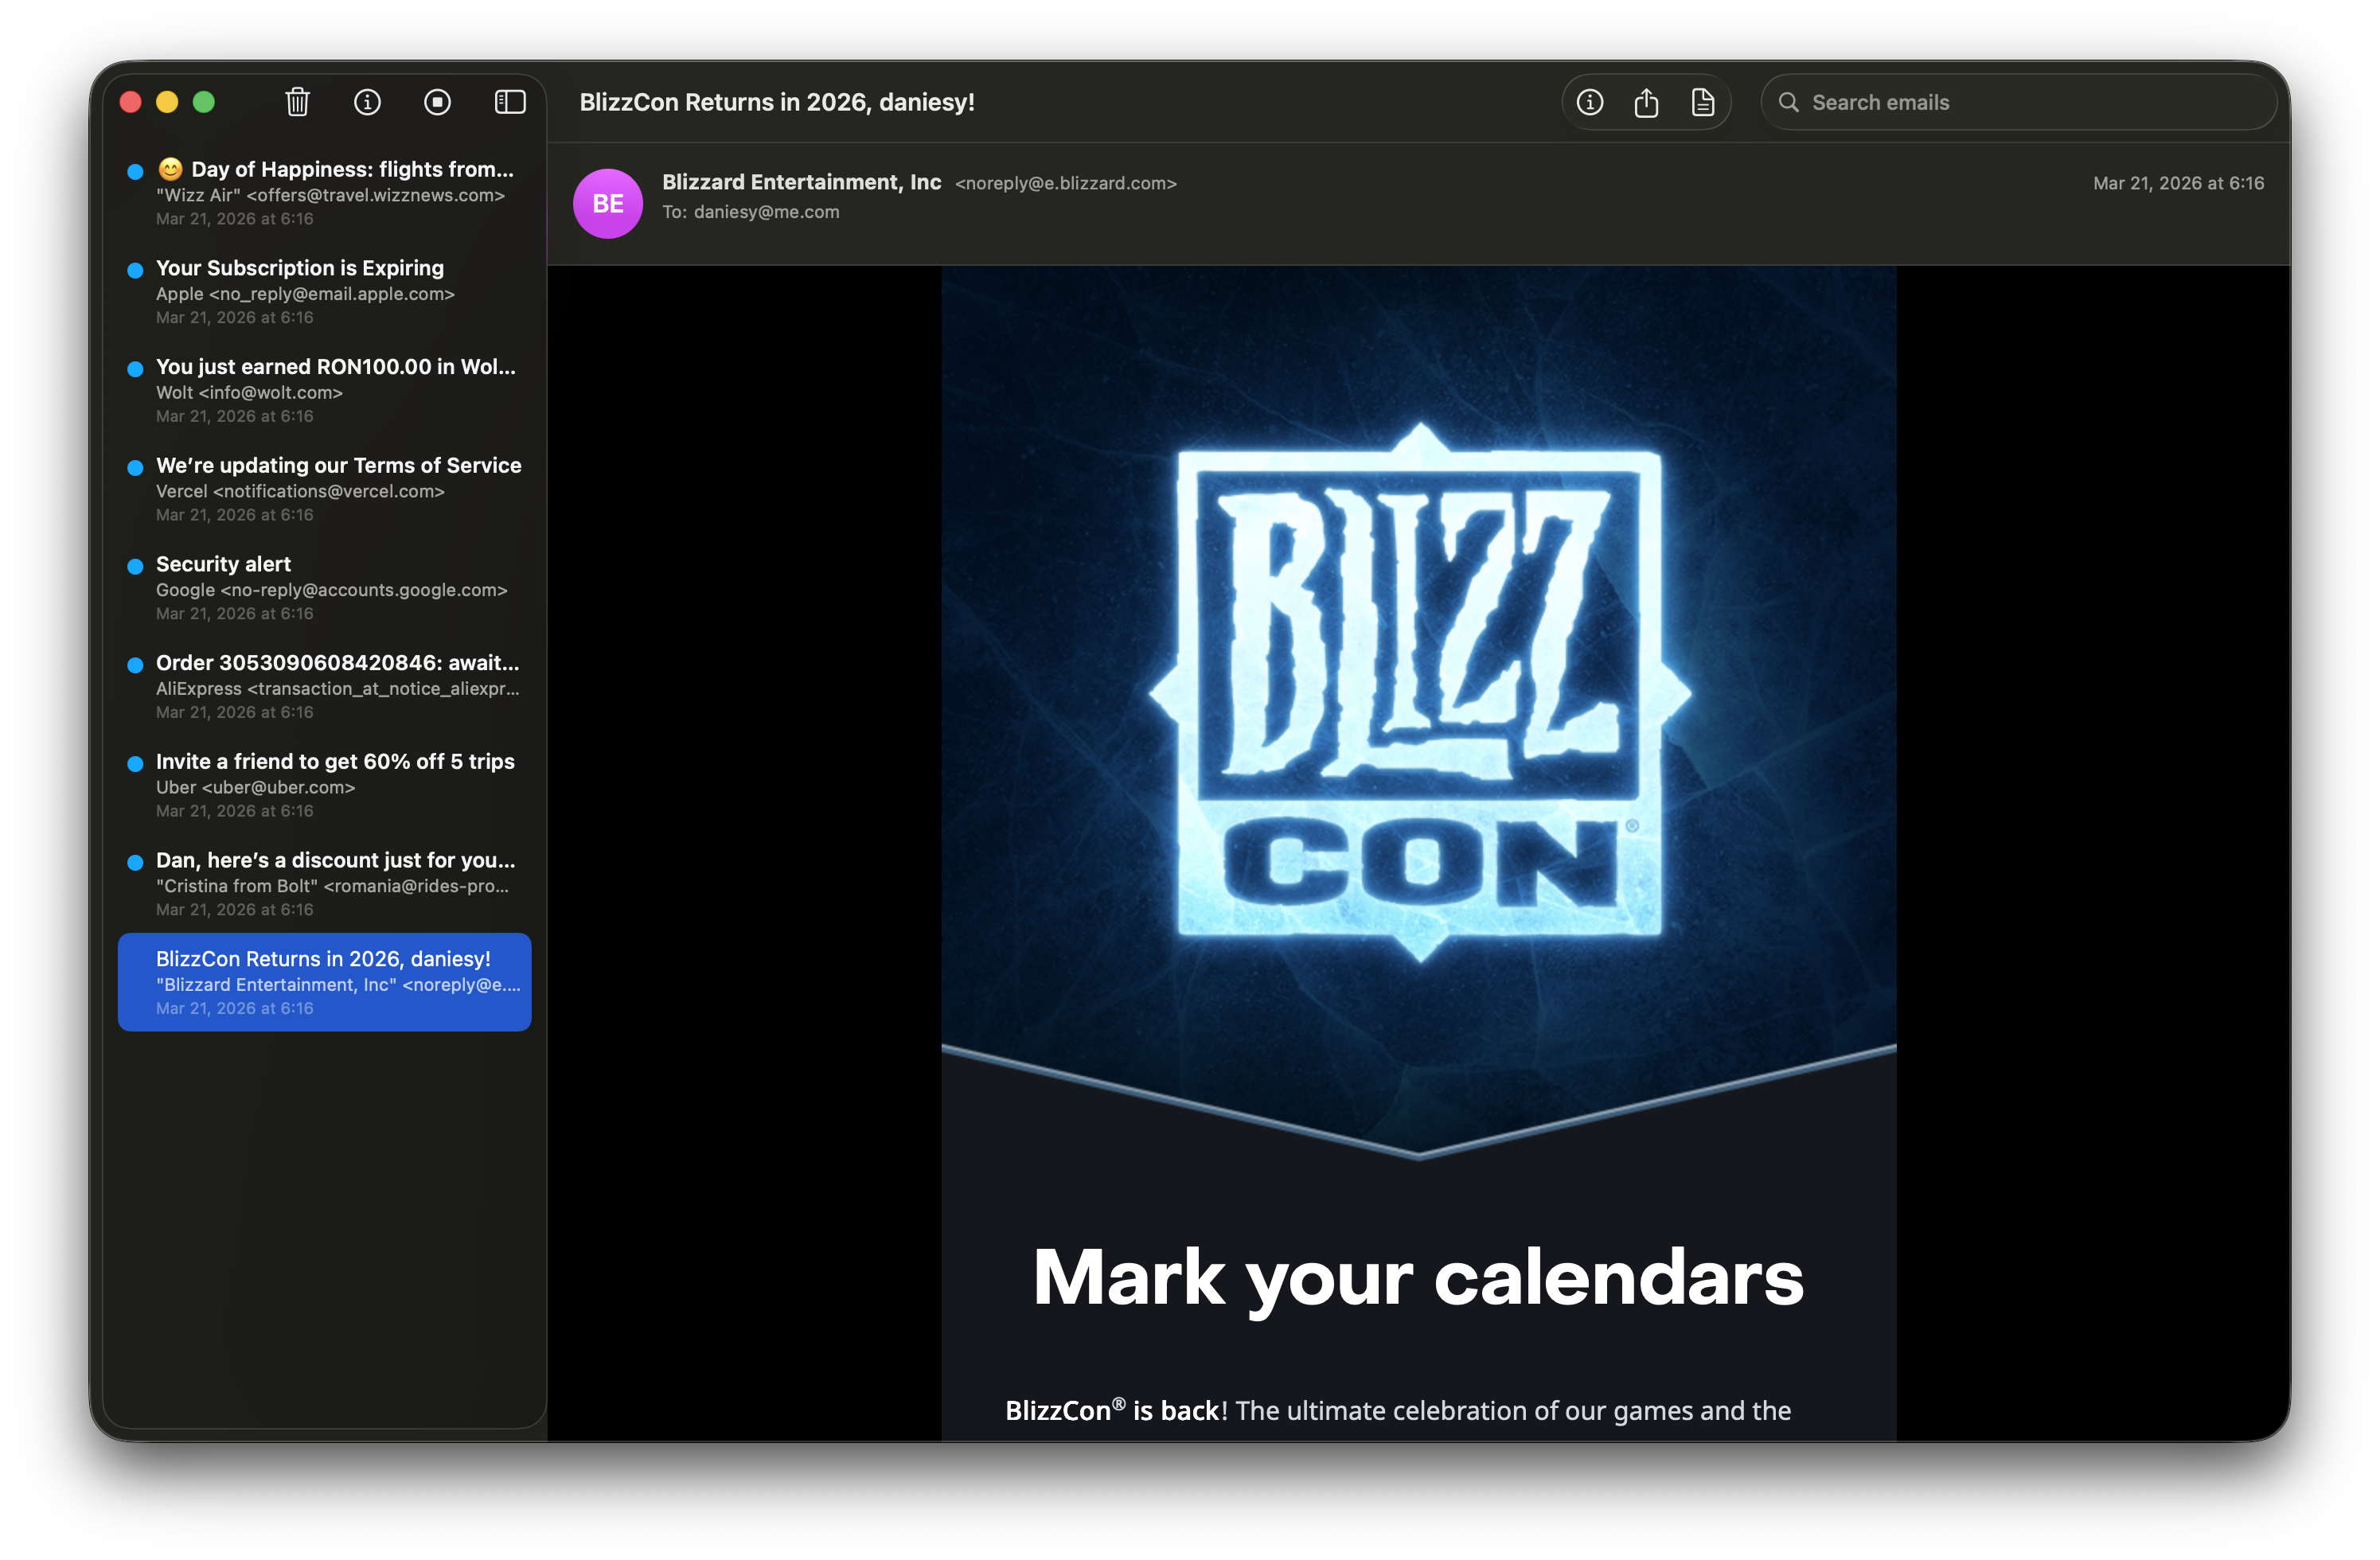Click the share export icon
This screenshot has height=1560, width=2380.
(1646, 102)
